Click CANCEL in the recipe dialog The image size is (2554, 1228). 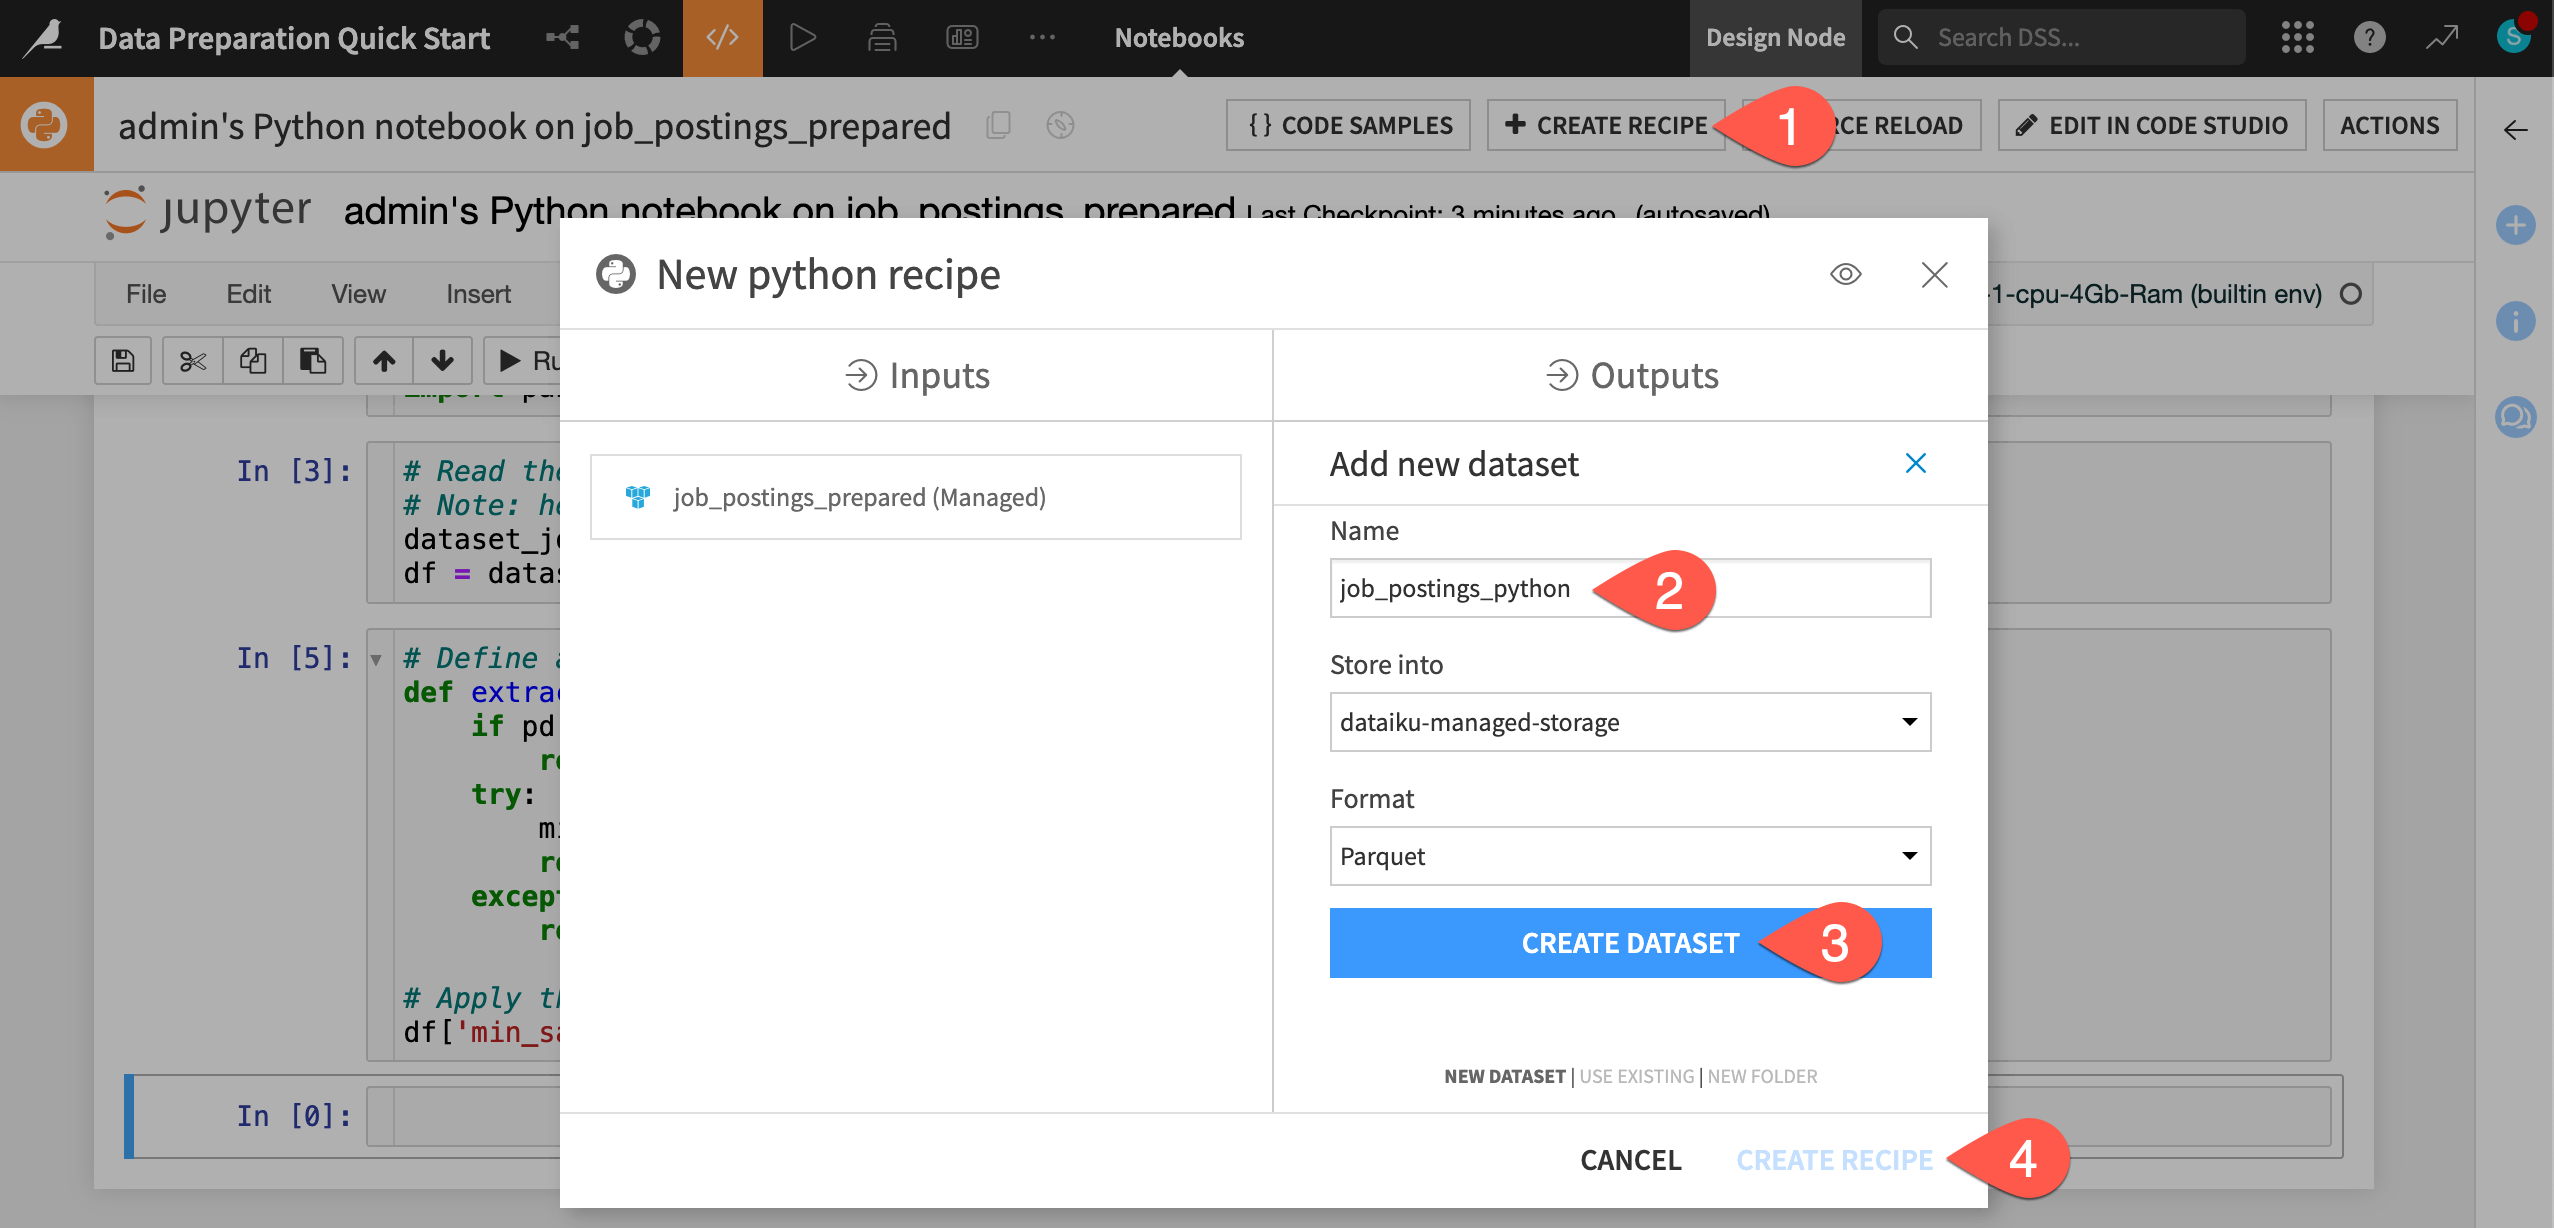click(1630, 1160)
